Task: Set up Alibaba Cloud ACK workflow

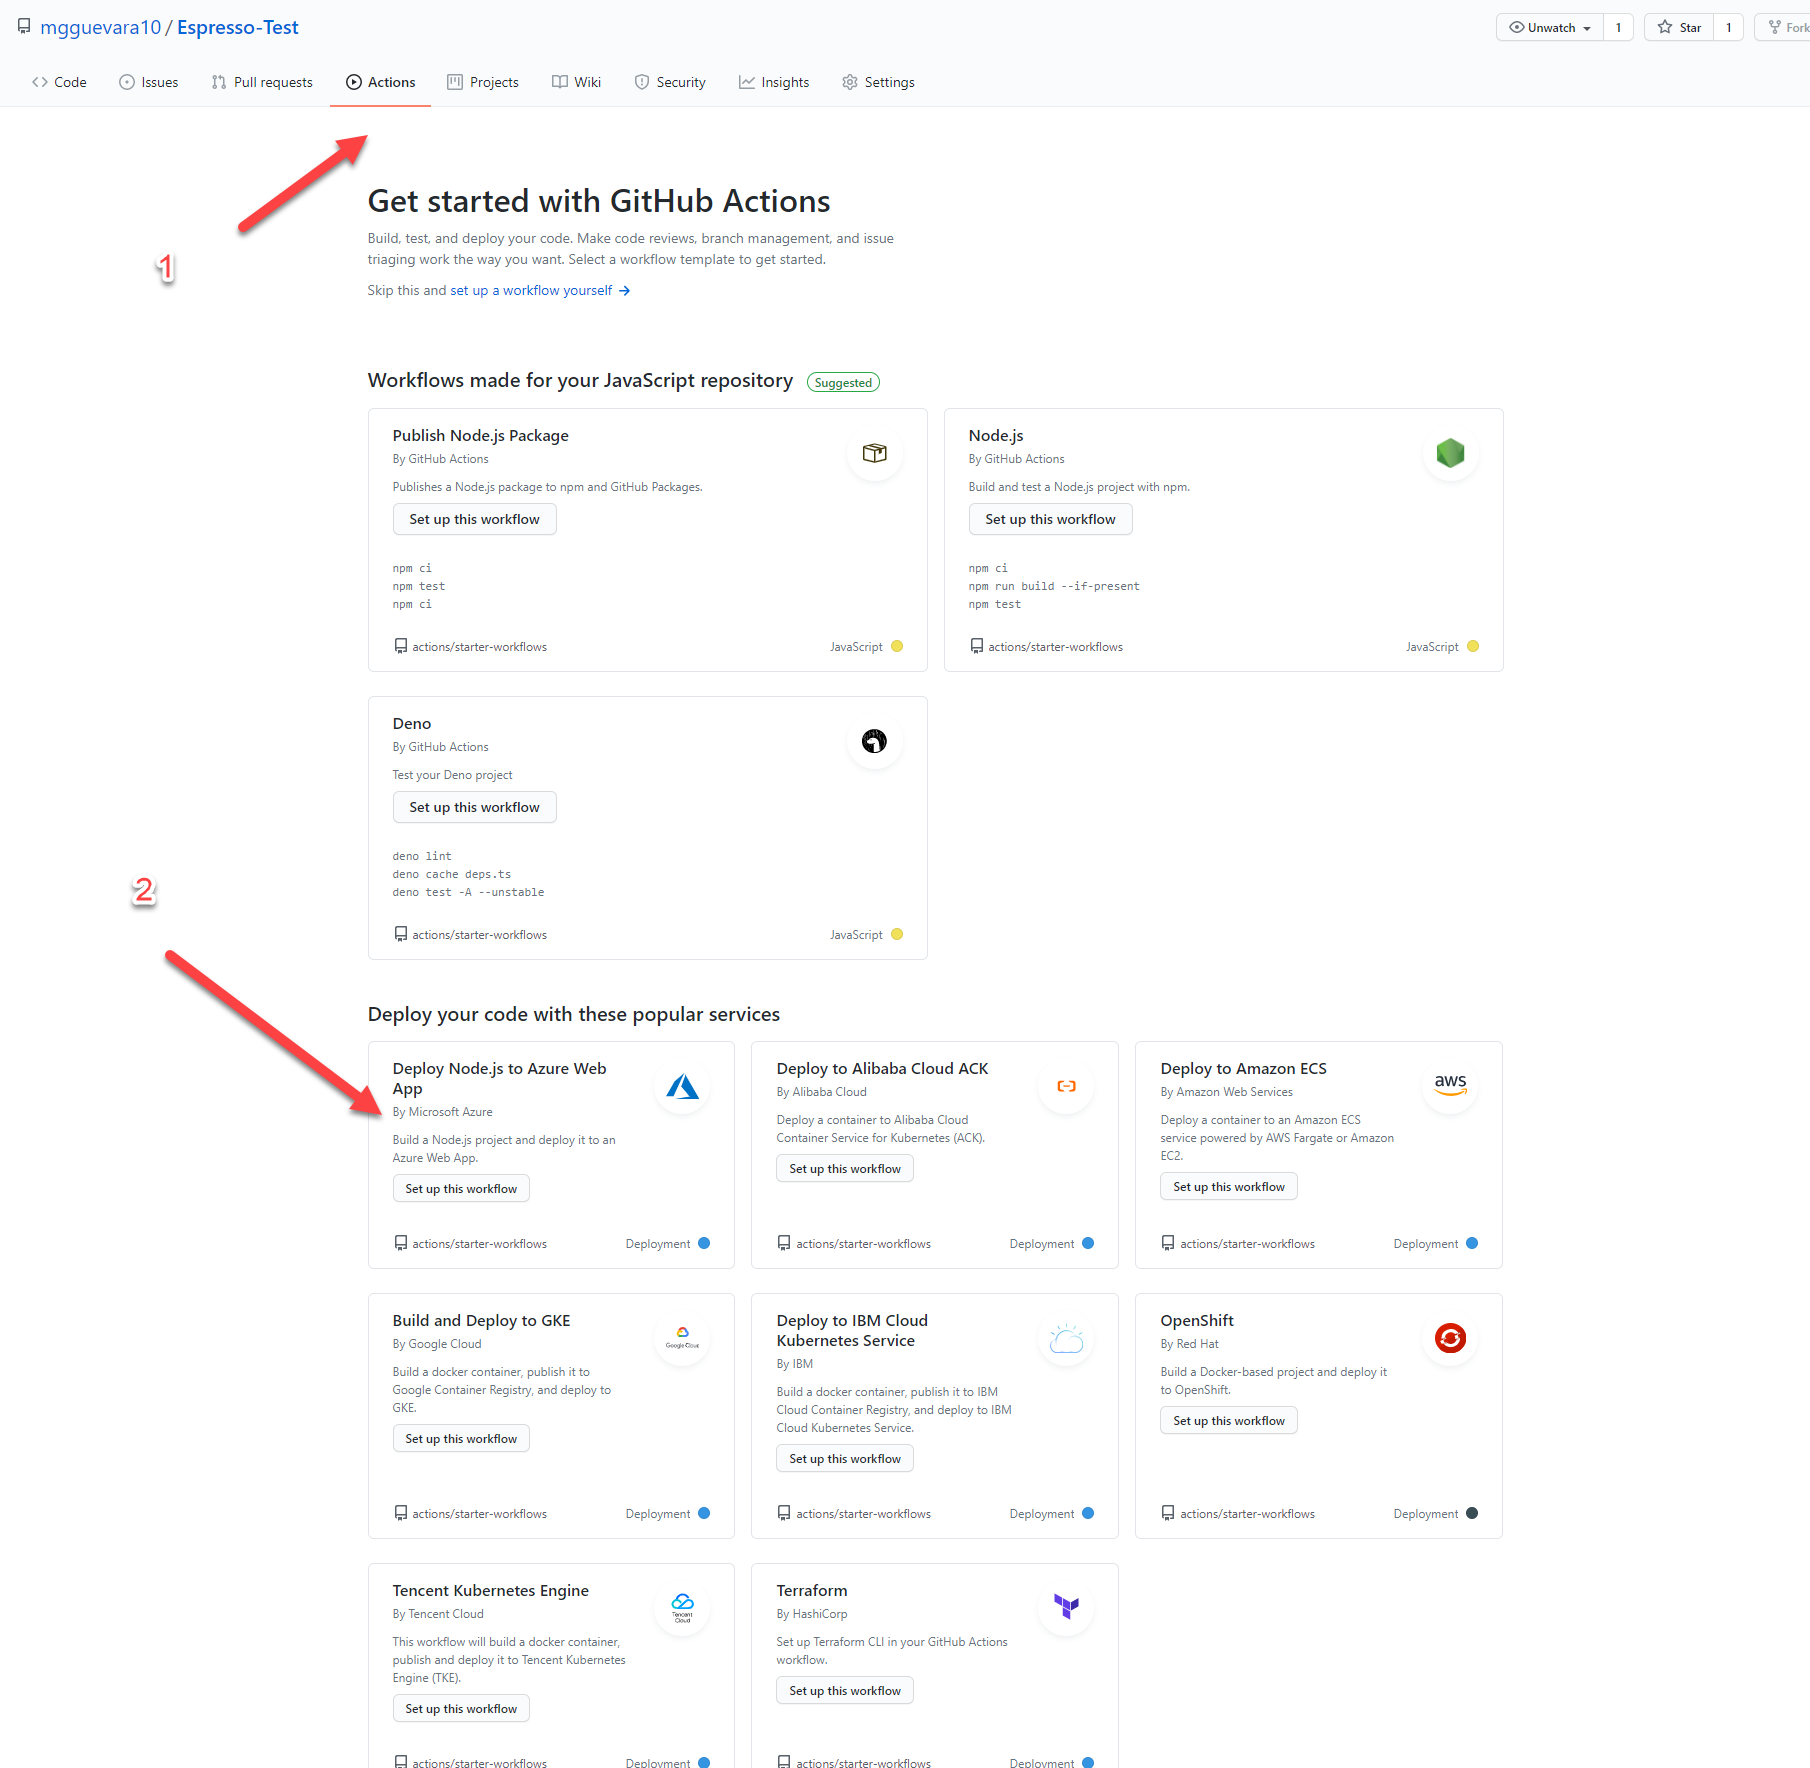Action: [x=845, y=1168]
